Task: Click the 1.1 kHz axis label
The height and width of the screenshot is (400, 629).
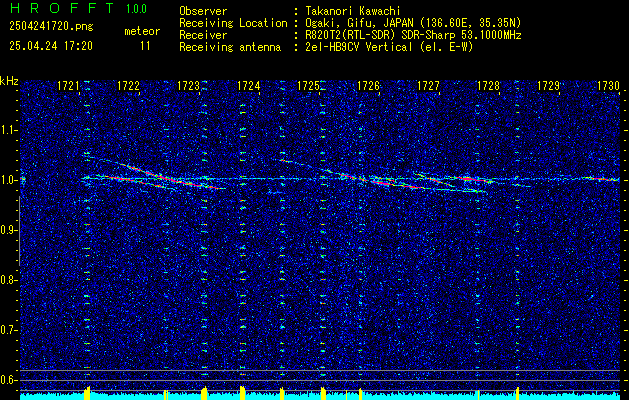Action: pos(8,130)
